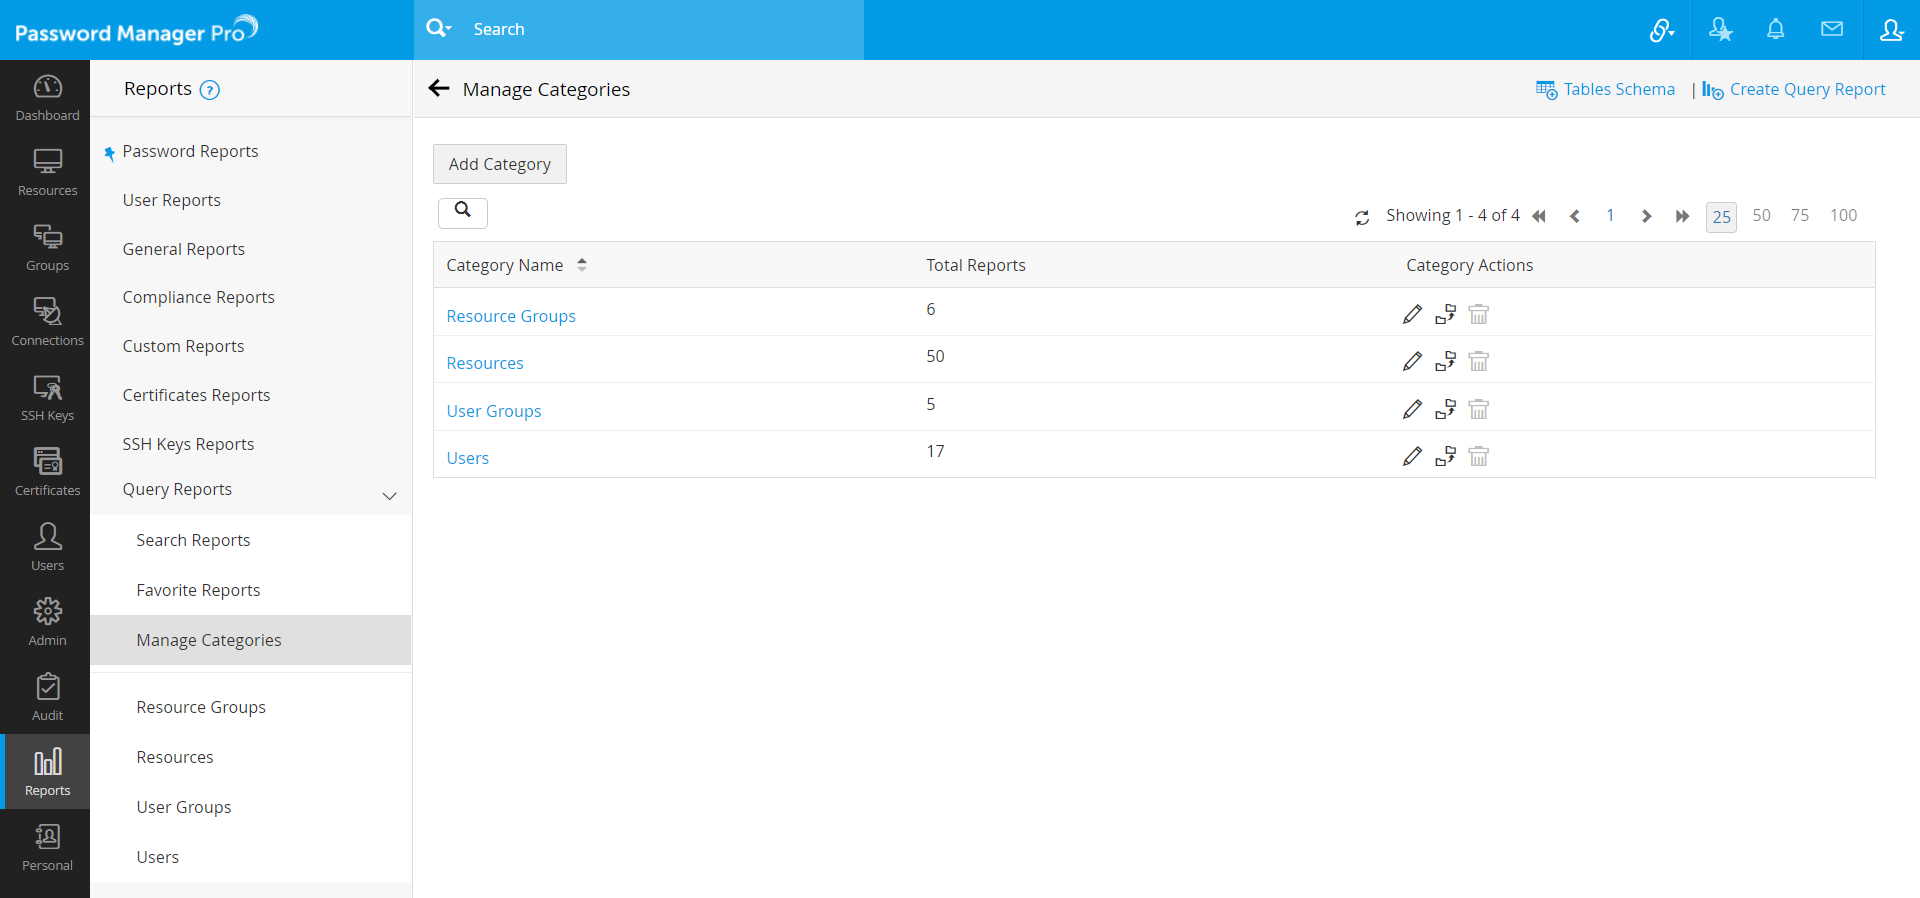Screen dimensions: 1920x898
Task: Open Users in the dark sidebar
Action: pyautogui.click(x=47, y=548)
